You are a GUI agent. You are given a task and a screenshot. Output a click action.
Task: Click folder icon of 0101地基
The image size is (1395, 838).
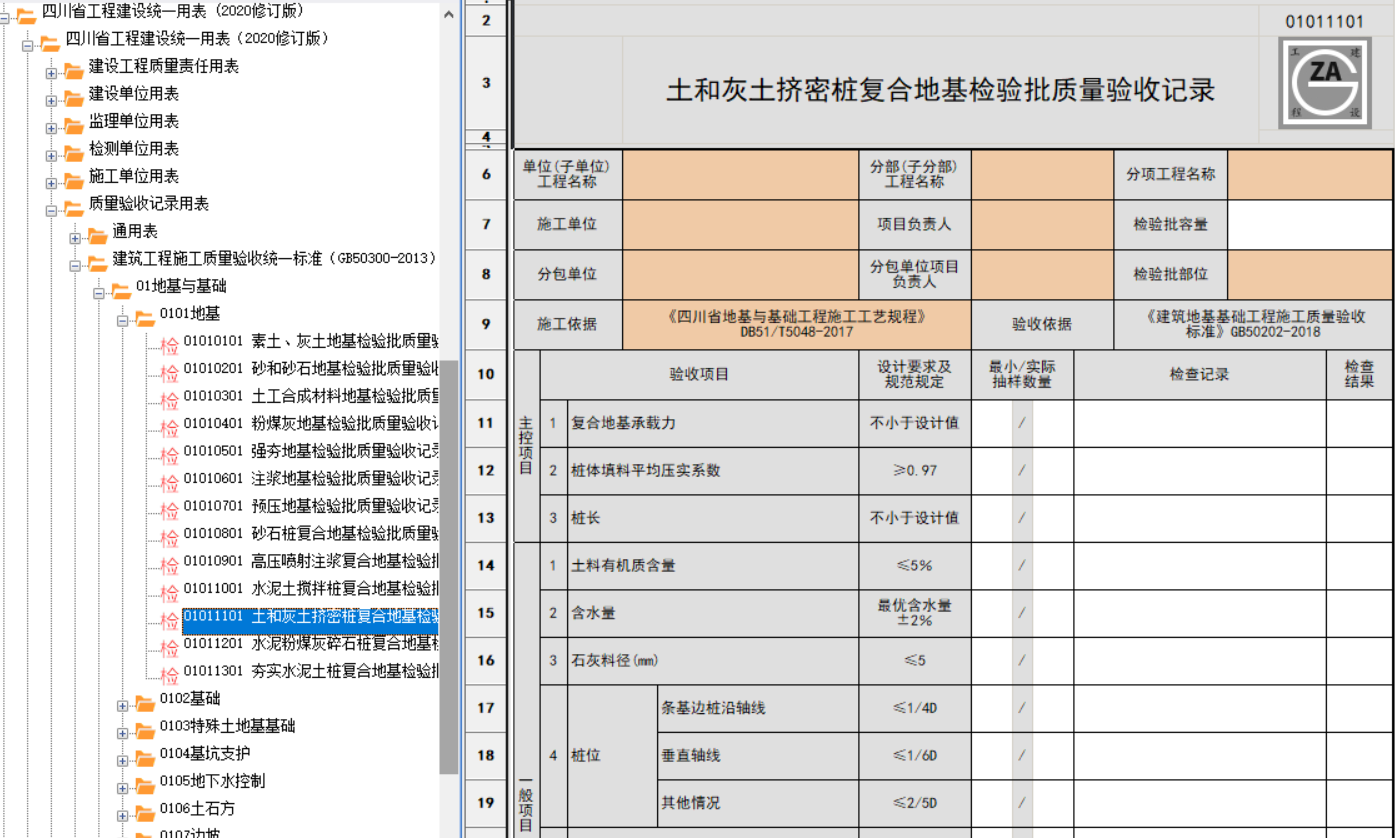coord(145,317)
